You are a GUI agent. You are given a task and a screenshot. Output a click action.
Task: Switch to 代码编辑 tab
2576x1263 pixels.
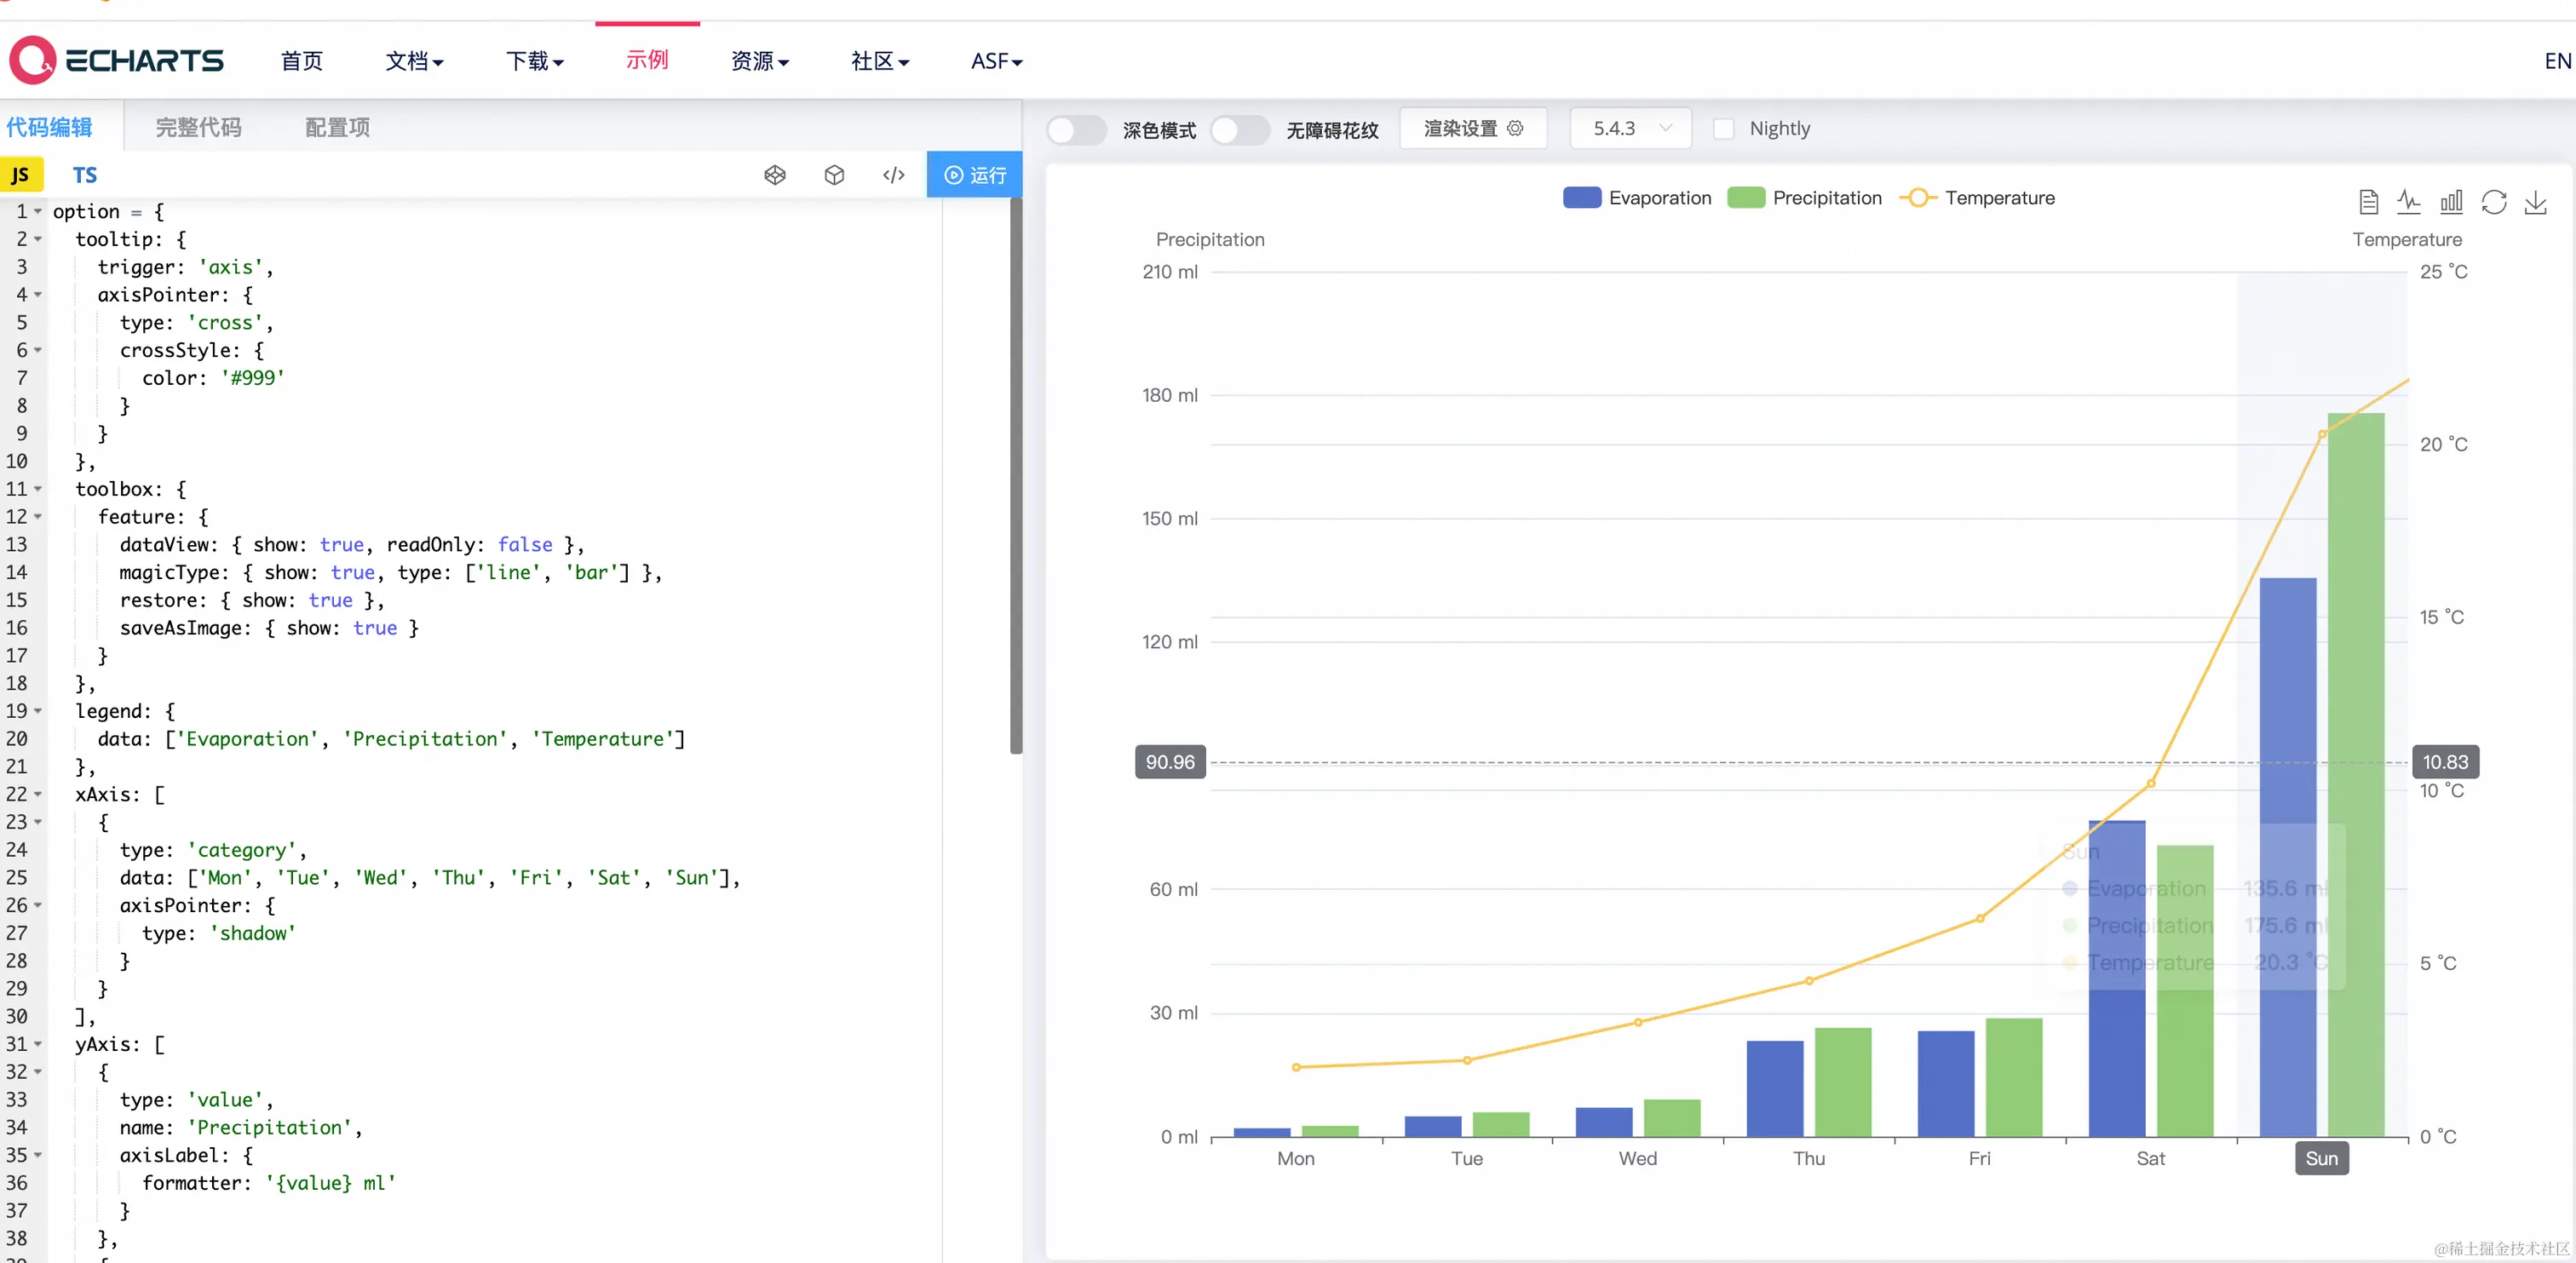(x=49, y=127)
